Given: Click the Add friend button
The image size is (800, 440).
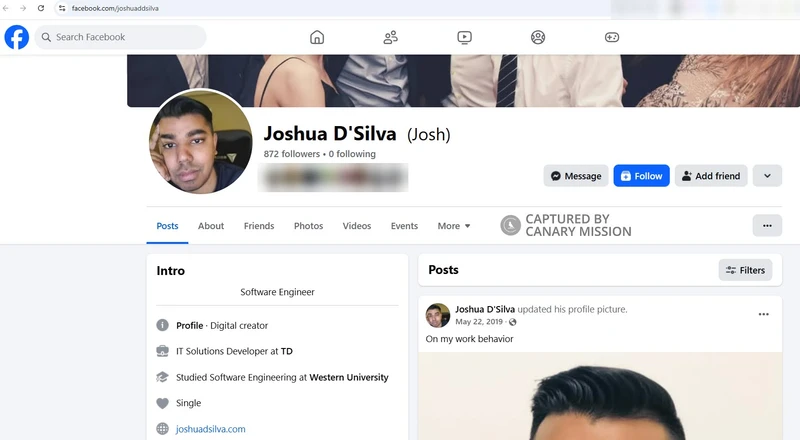Looking at the screenshot, I should pyautogui.click(x=711, y=176).
